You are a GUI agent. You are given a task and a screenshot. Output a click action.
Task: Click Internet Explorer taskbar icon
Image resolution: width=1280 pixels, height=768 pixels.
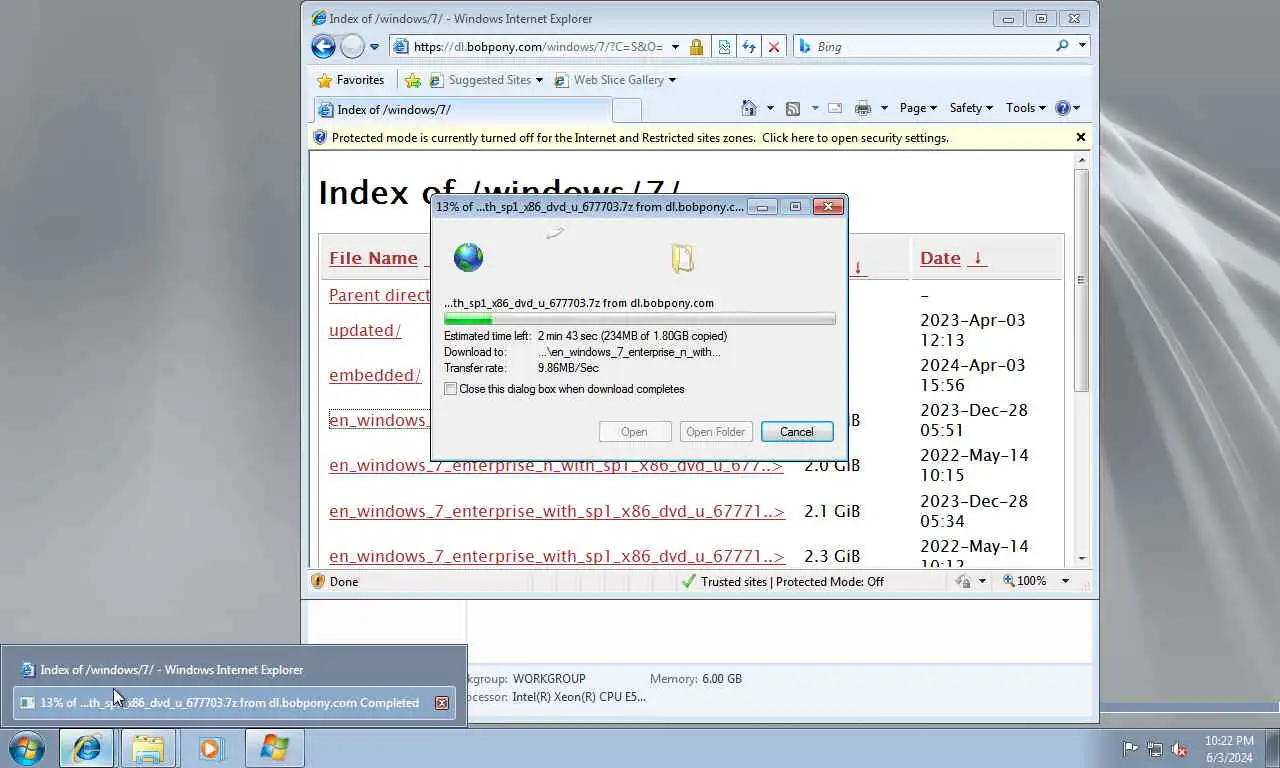point(87,748)
